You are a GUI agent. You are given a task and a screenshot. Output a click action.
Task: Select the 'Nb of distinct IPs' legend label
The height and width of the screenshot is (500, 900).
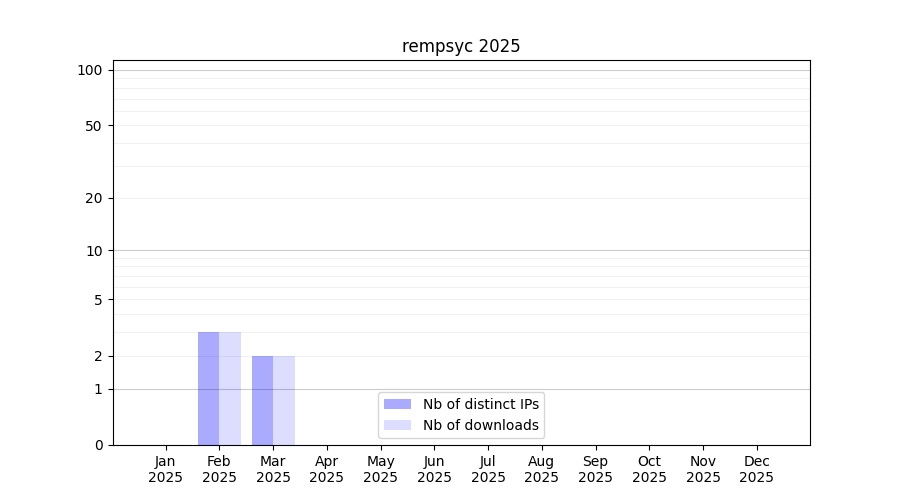(x=480, y=404)
